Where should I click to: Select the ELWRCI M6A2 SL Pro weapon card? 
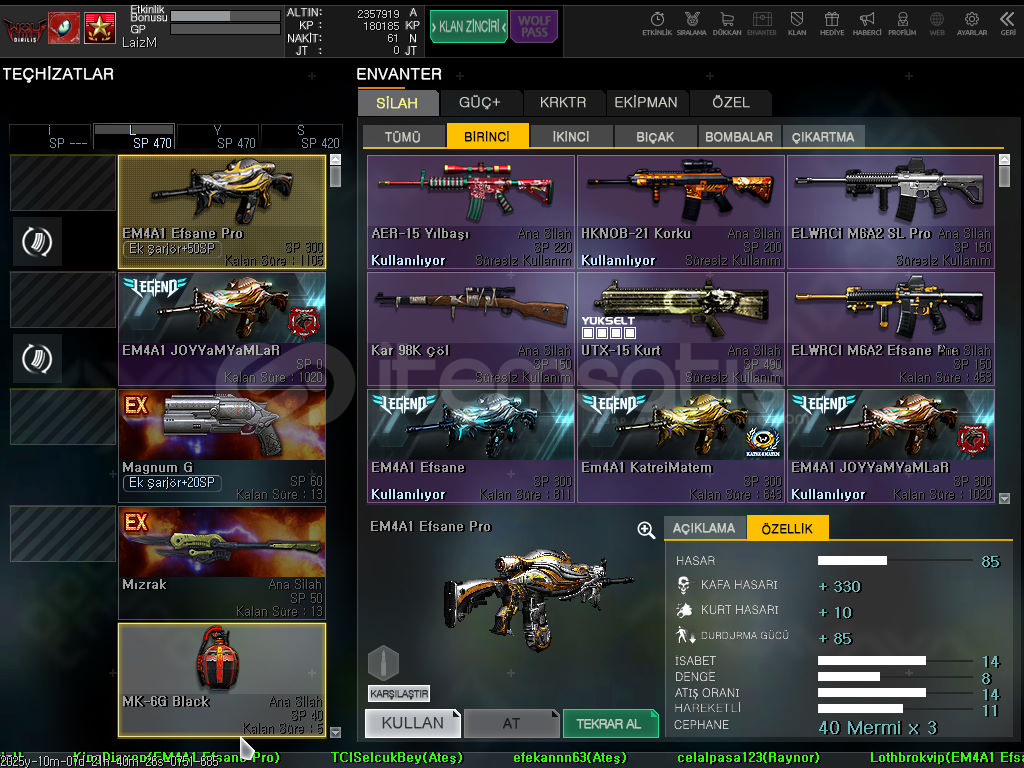(x=891, y=212)
